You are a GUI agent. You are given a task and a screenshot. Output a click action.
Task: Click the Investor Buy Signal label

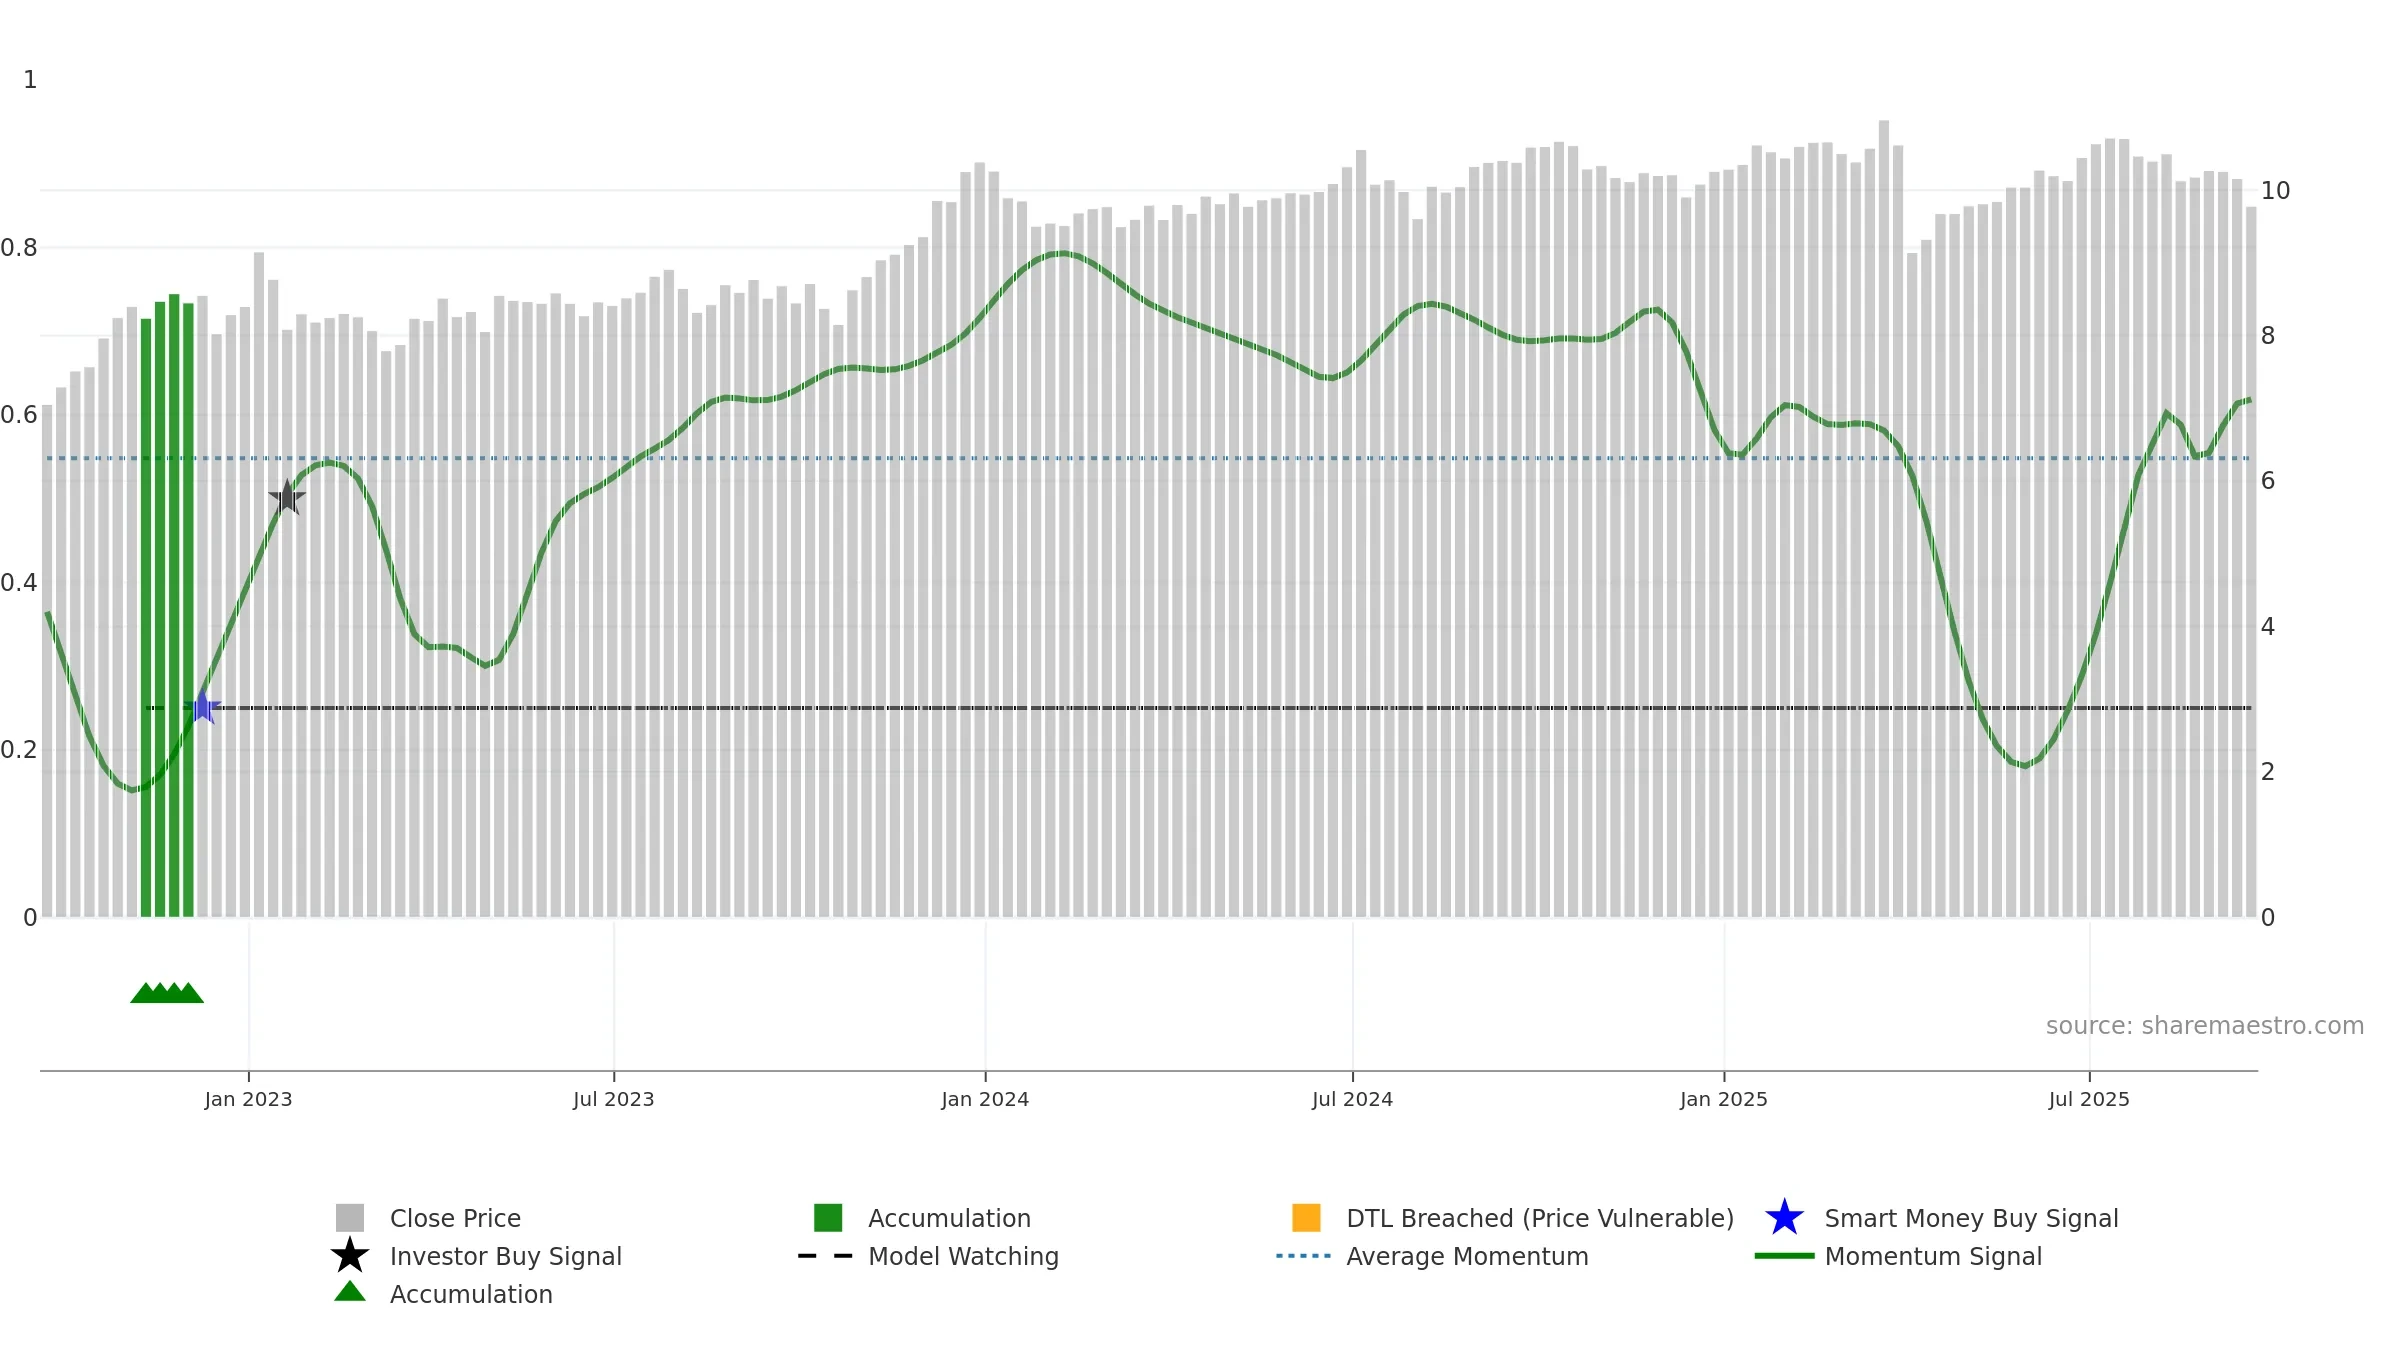pos(506,1256)
